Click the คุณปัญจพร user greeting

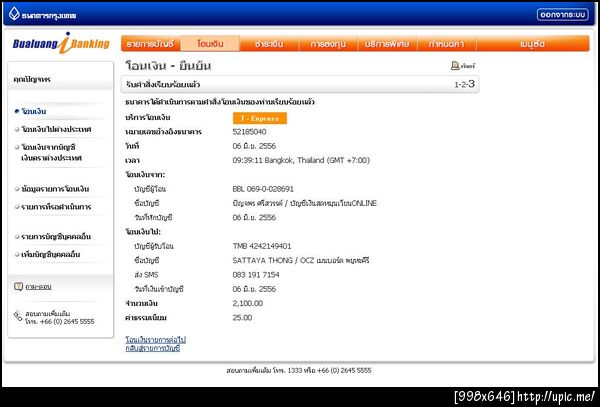(x=32, y=79)
